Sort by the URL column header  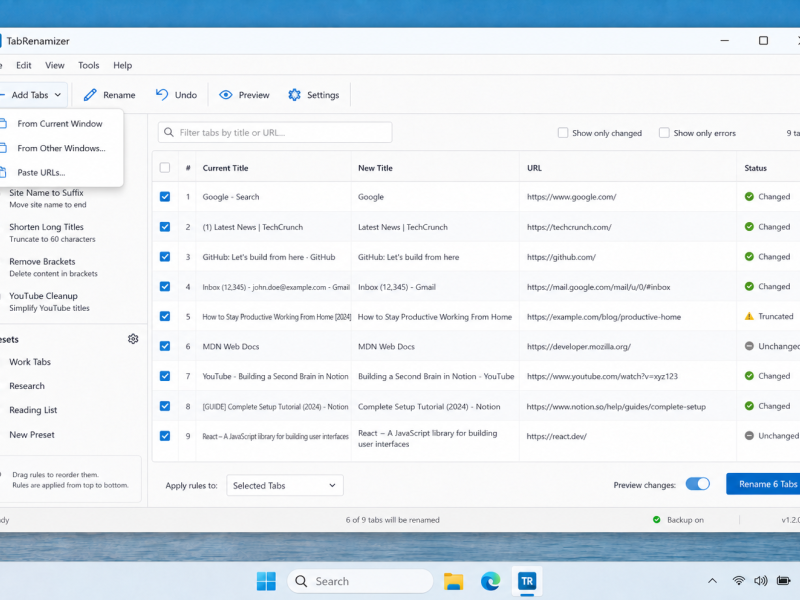click(534, 168)
